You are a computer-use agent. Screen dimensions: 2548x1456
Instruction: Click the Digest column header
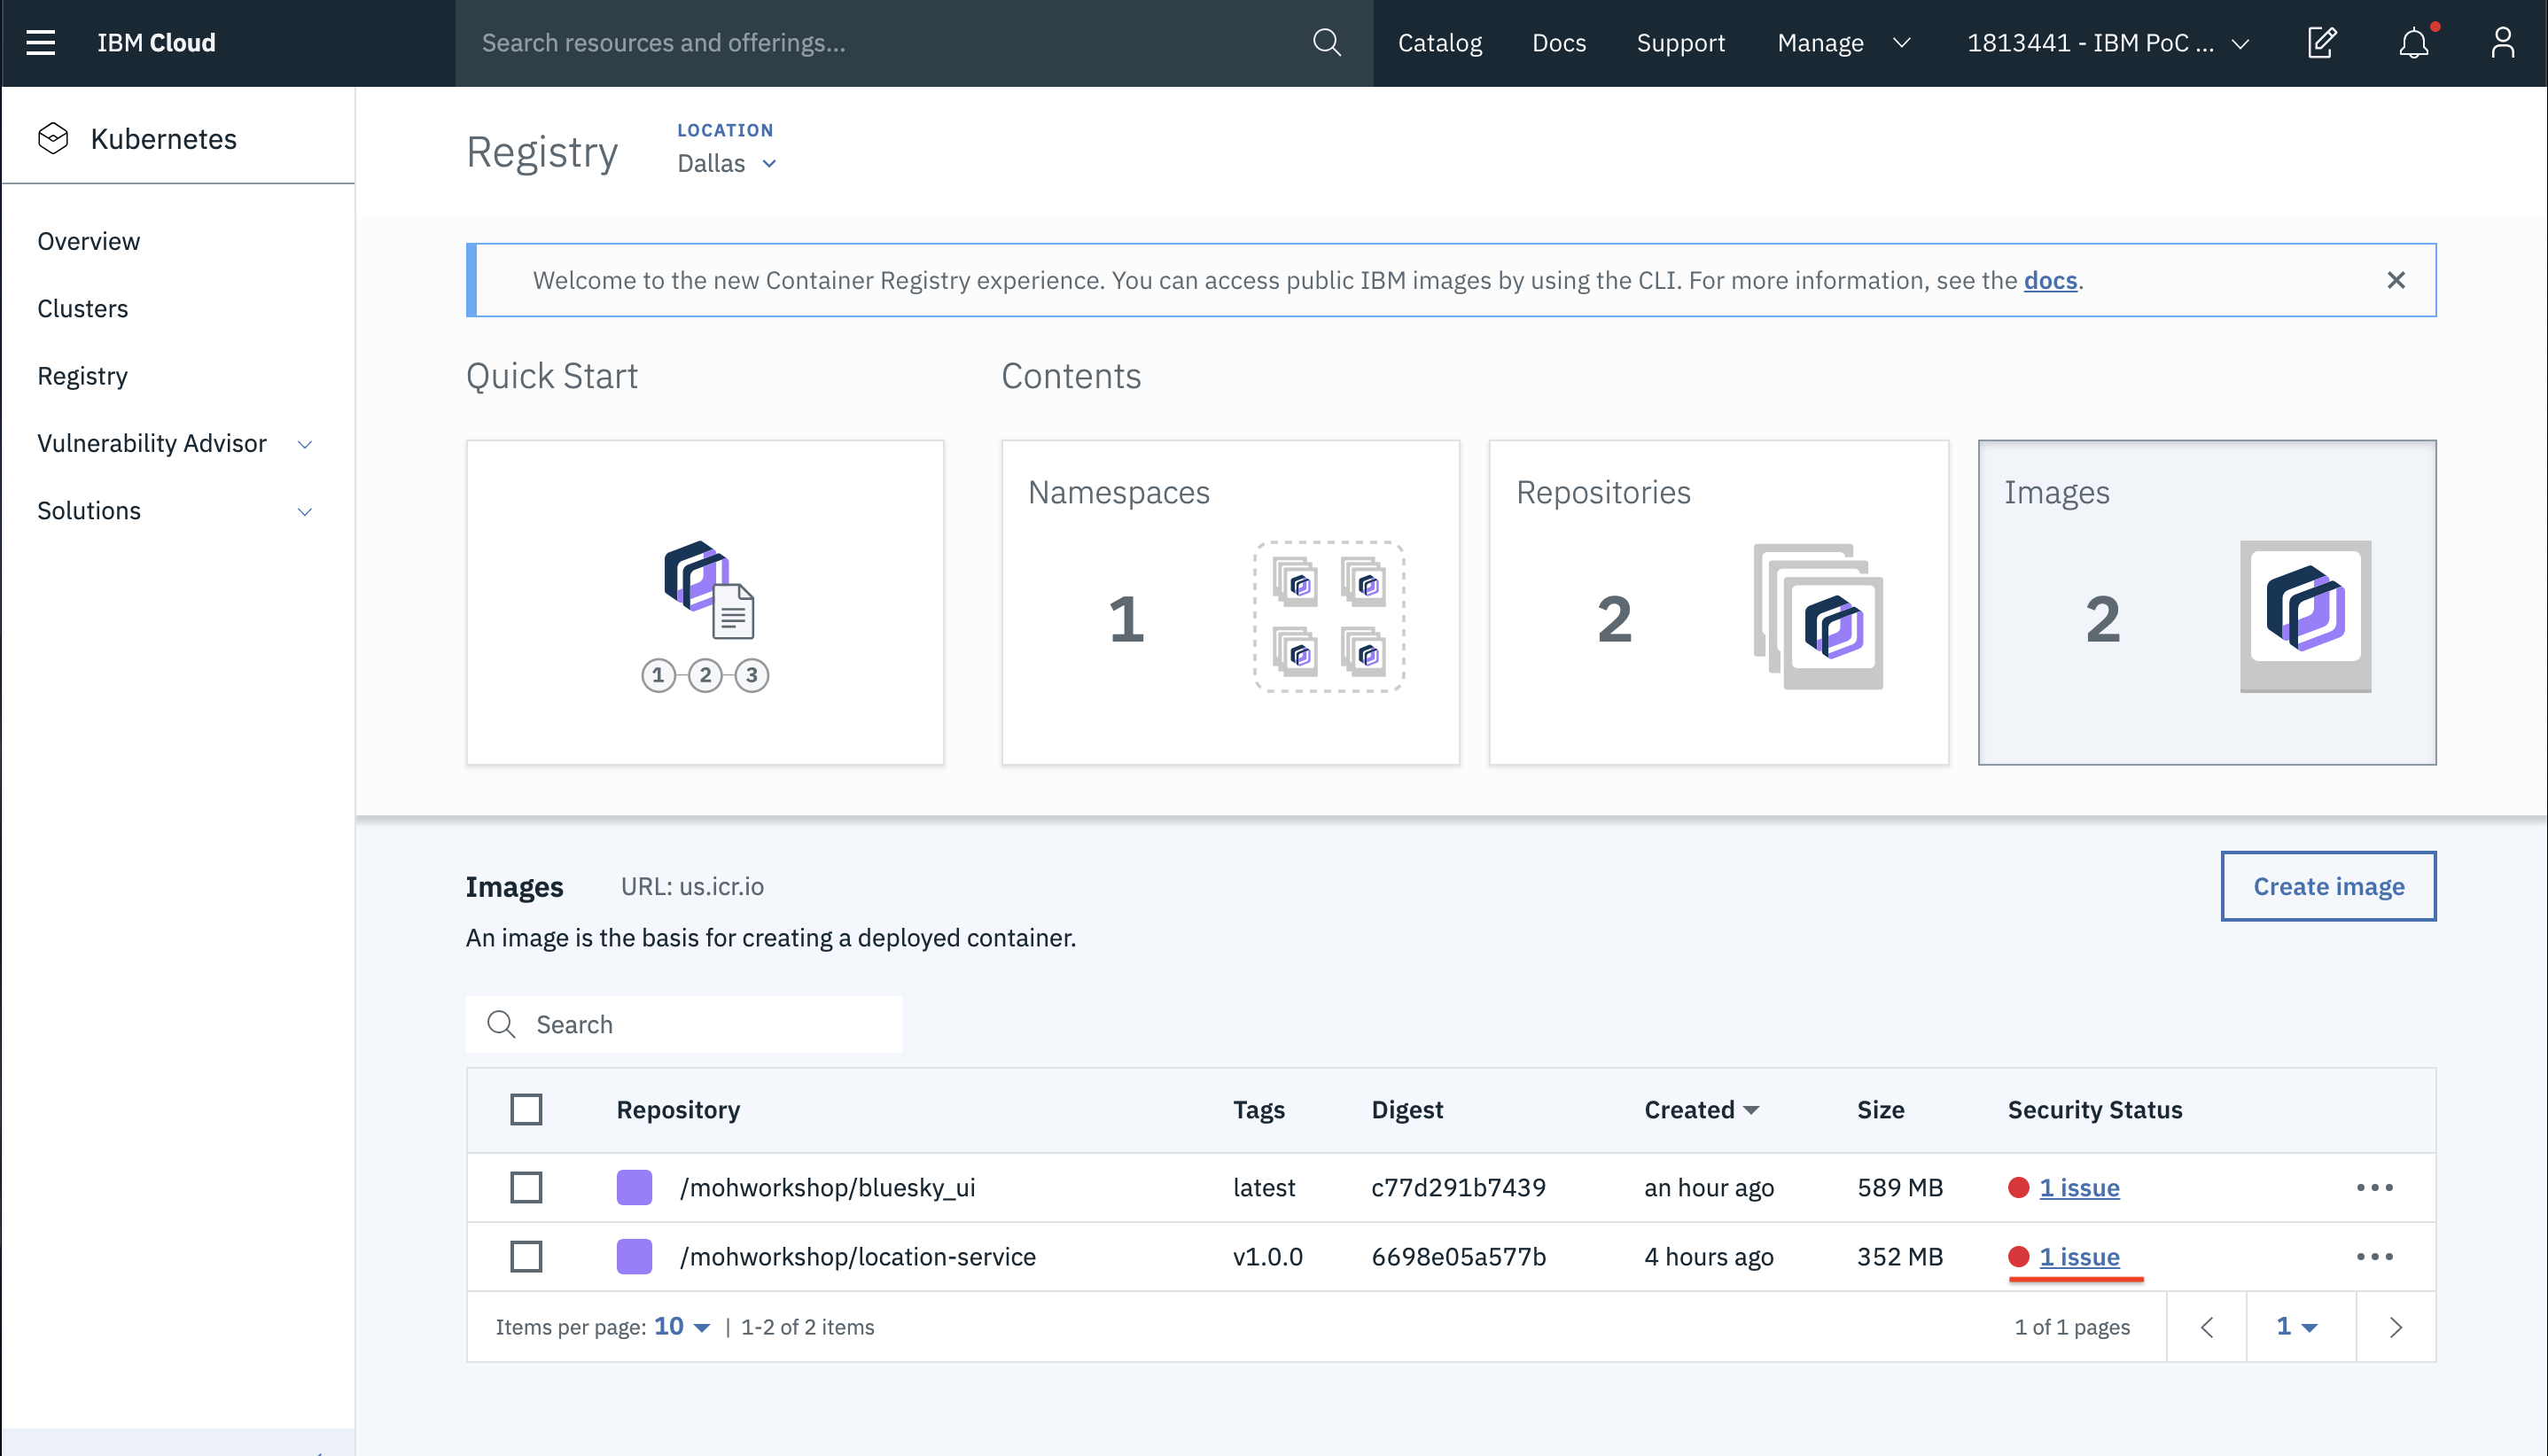[1407, 1109]
